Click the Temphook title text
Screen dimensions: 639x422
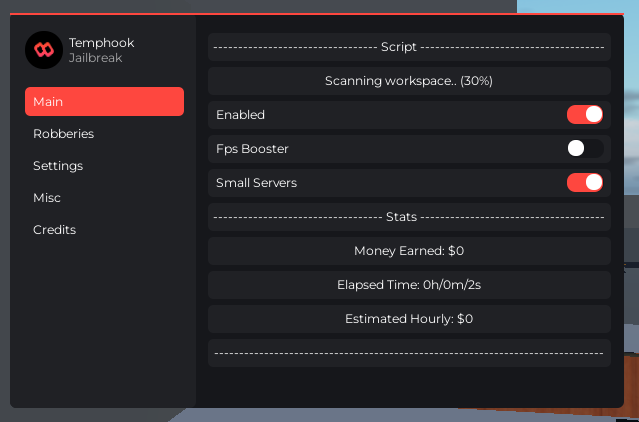[101, 43]
